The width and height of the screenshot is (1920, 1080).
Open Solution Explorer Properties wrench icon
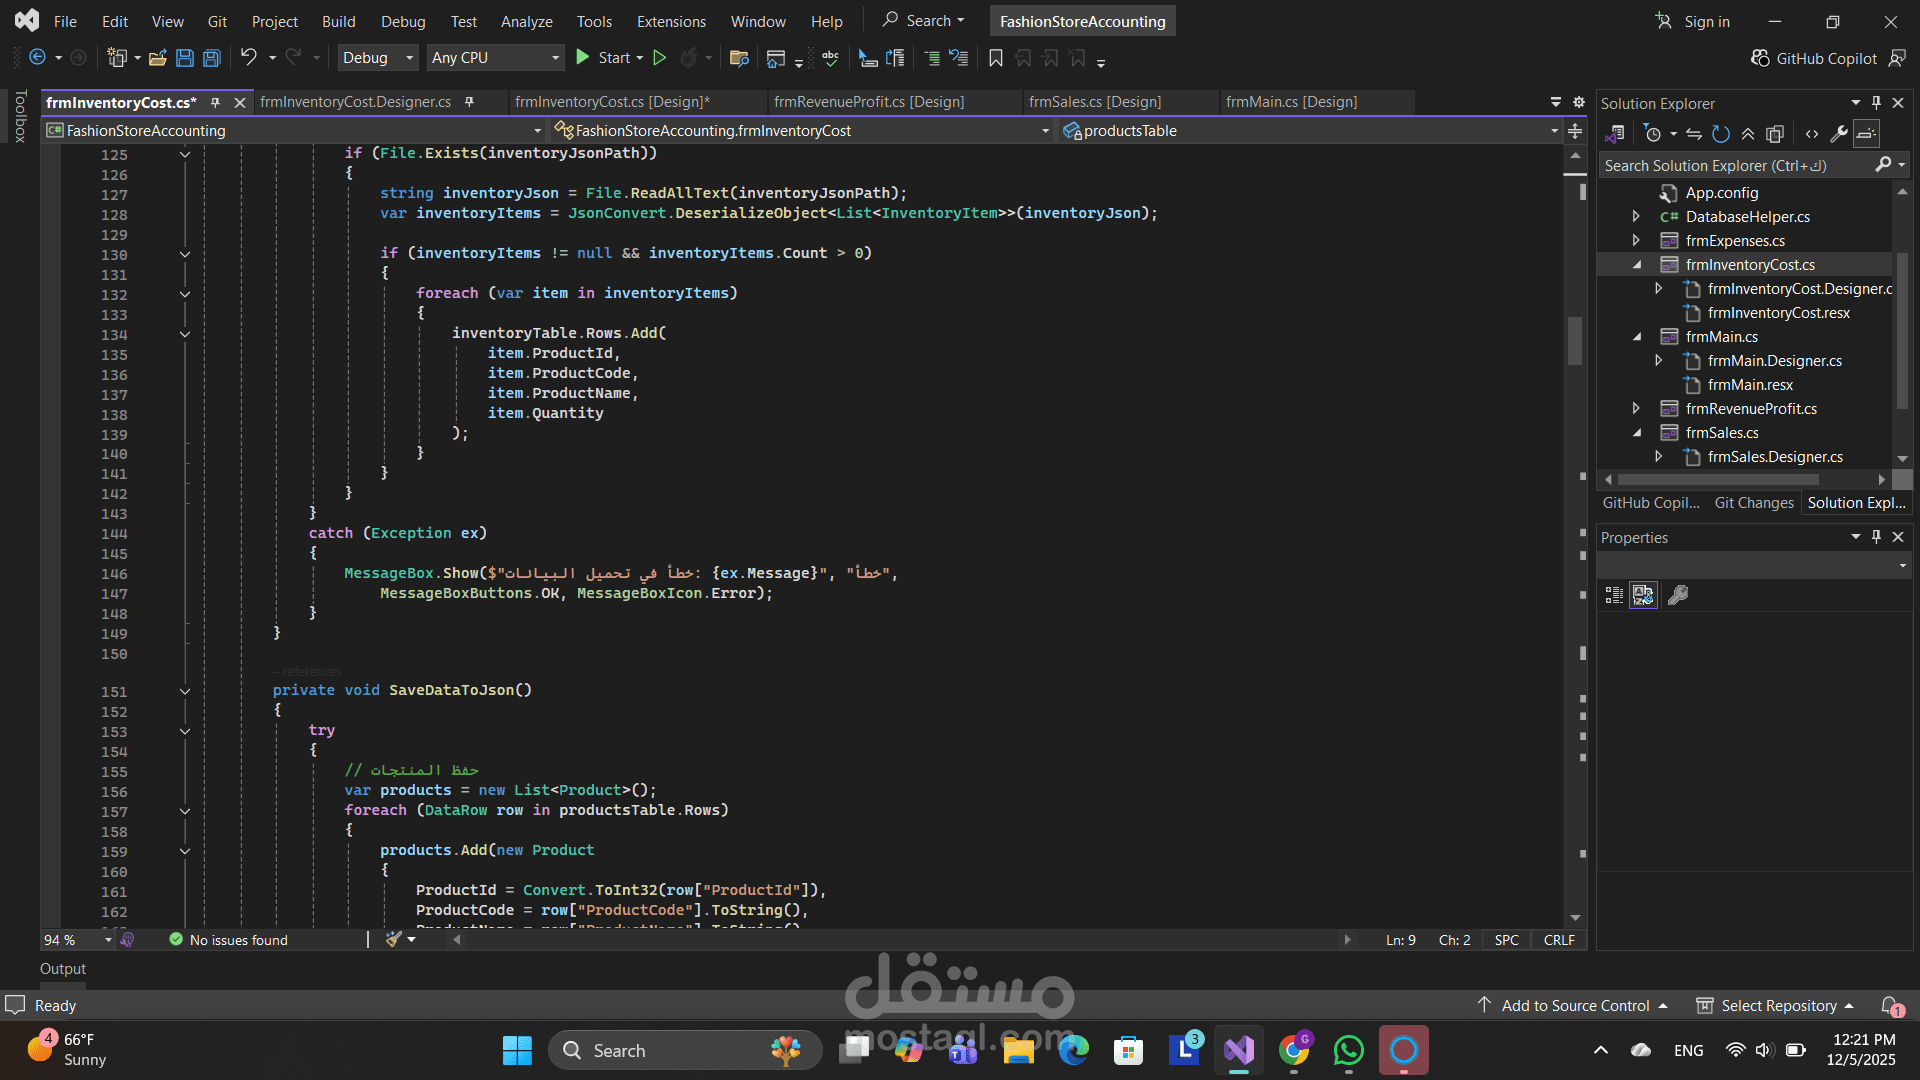1838,134
